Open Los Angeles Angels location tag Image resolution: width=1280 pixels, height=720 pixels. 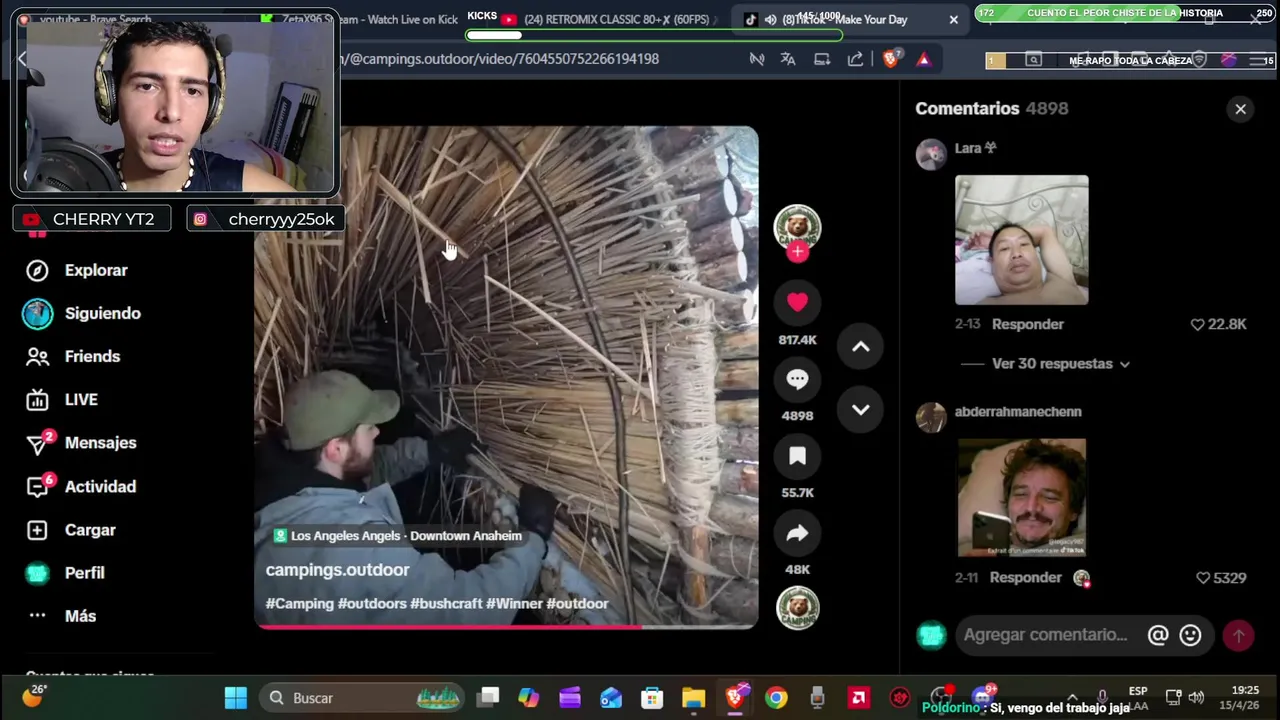click(397, 536)
